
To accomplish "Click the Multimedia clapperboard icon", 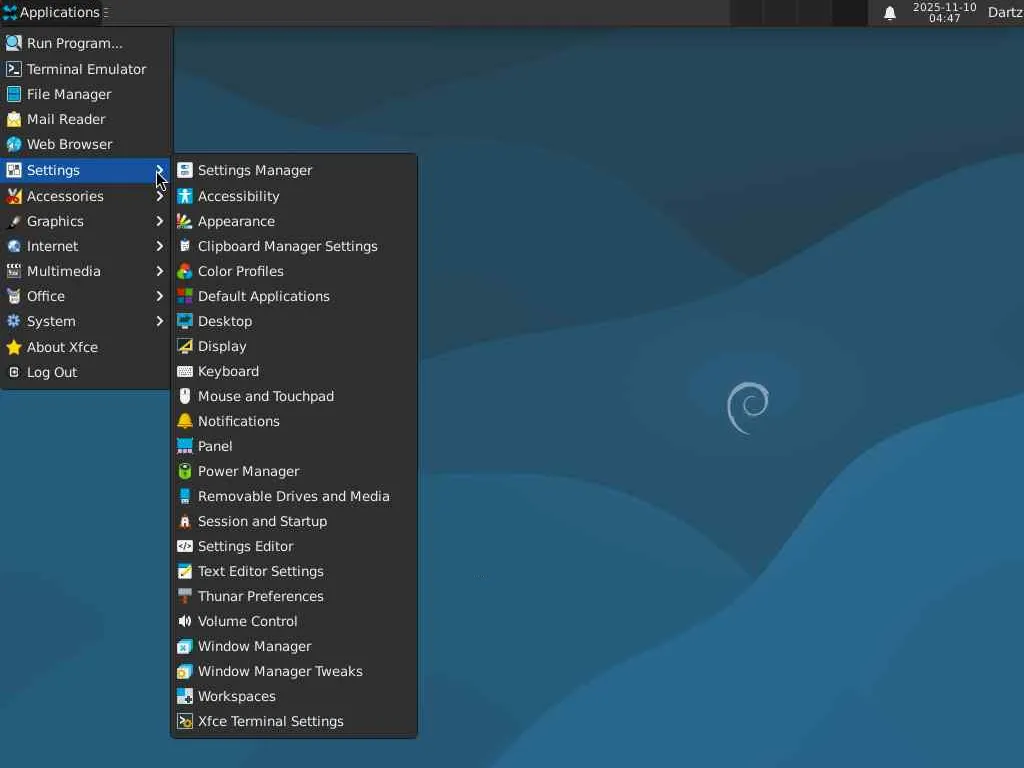I will tap(14, 271).
